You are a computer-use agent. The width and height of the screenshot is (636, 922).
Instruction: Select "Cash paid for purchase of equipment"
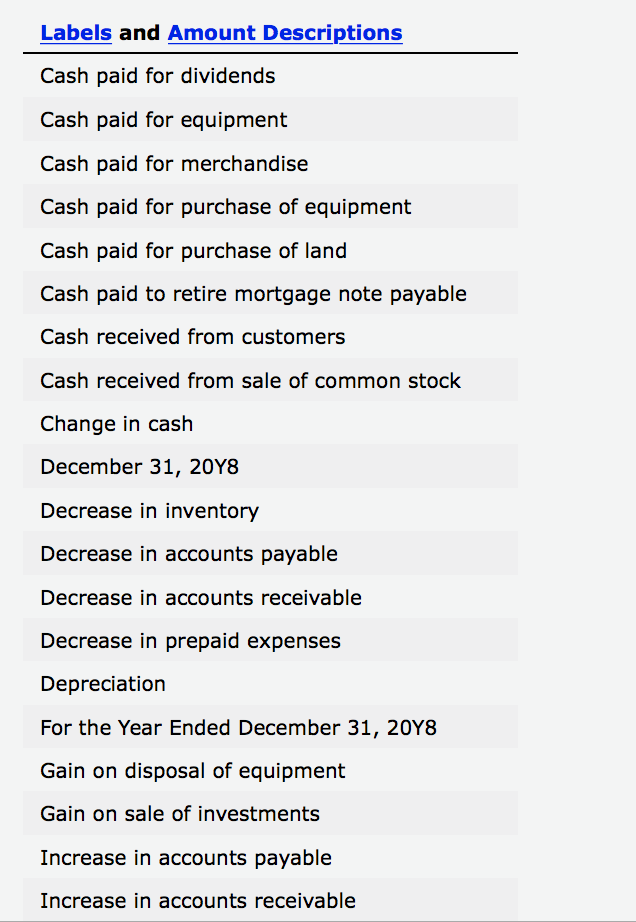tap(226, 207)
